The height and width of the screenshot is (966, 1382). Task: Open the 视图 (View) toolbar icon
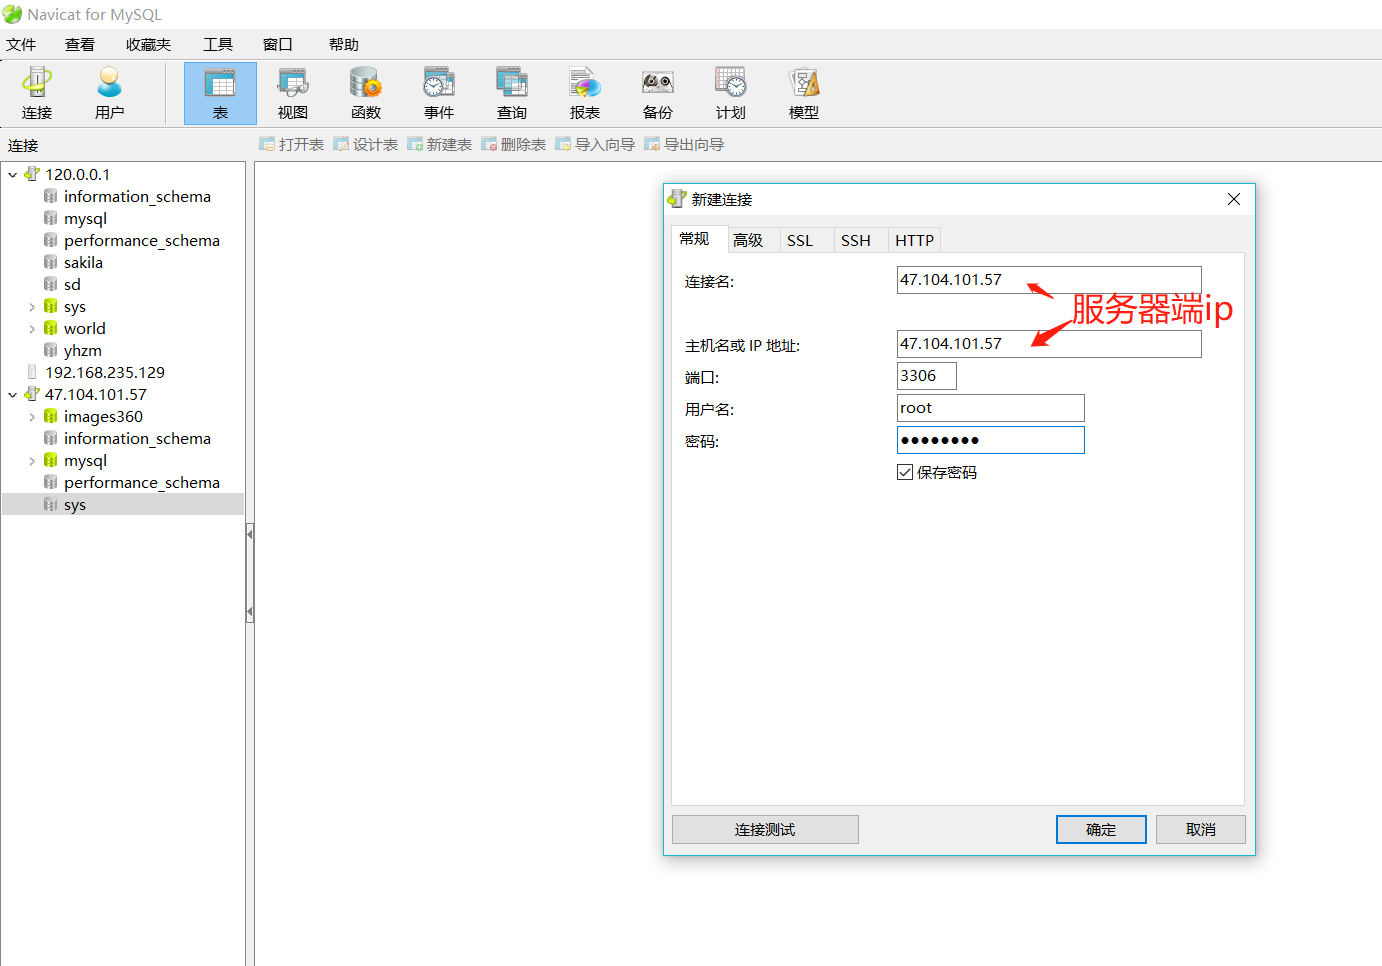pos(293,93)
